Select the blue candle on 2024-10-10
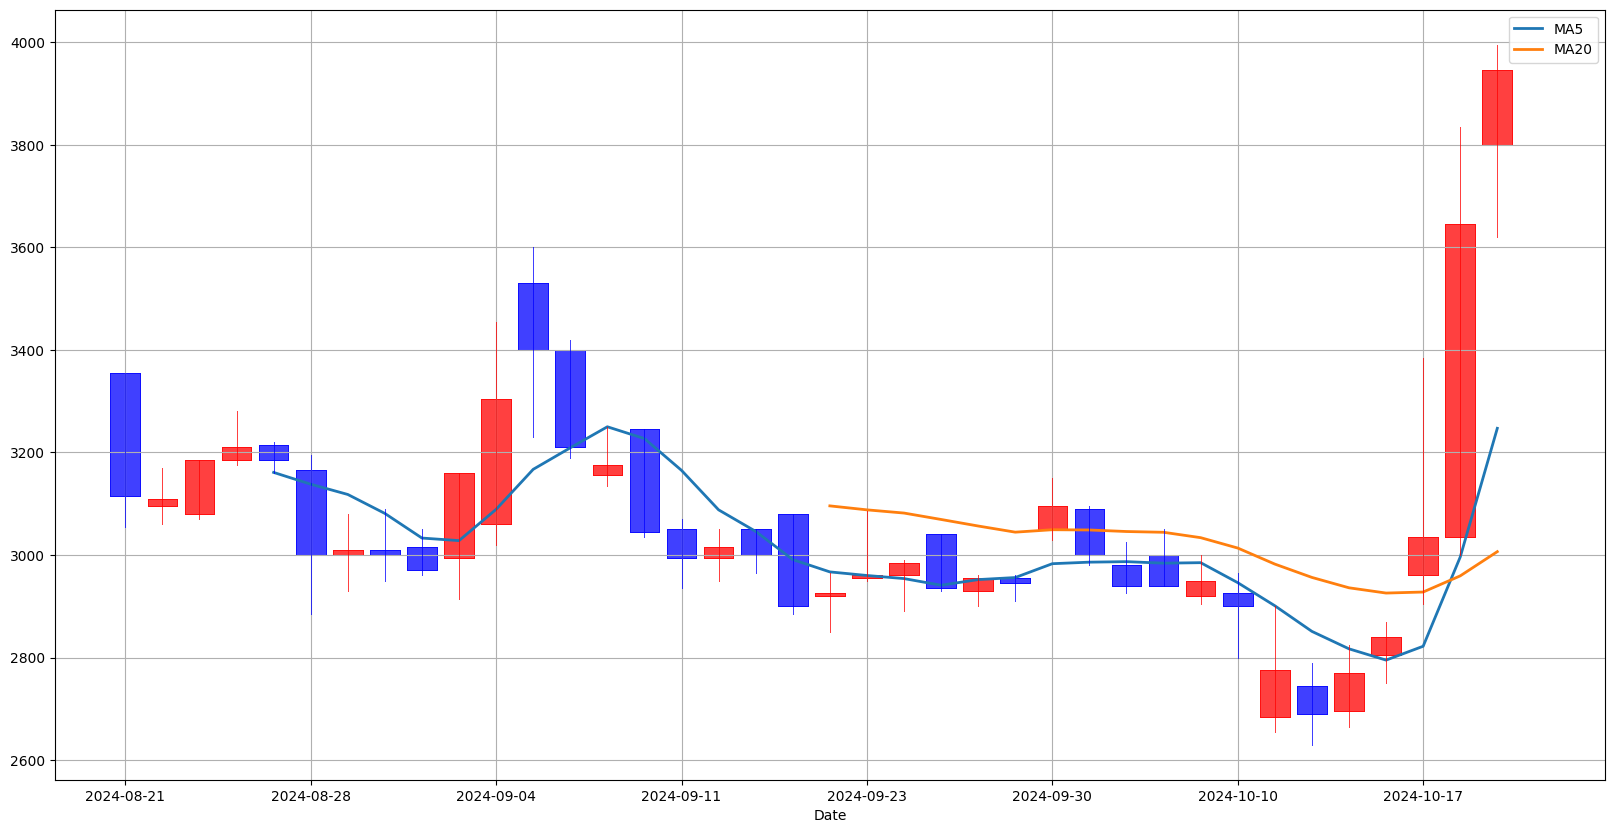 tap(1238, 600)
